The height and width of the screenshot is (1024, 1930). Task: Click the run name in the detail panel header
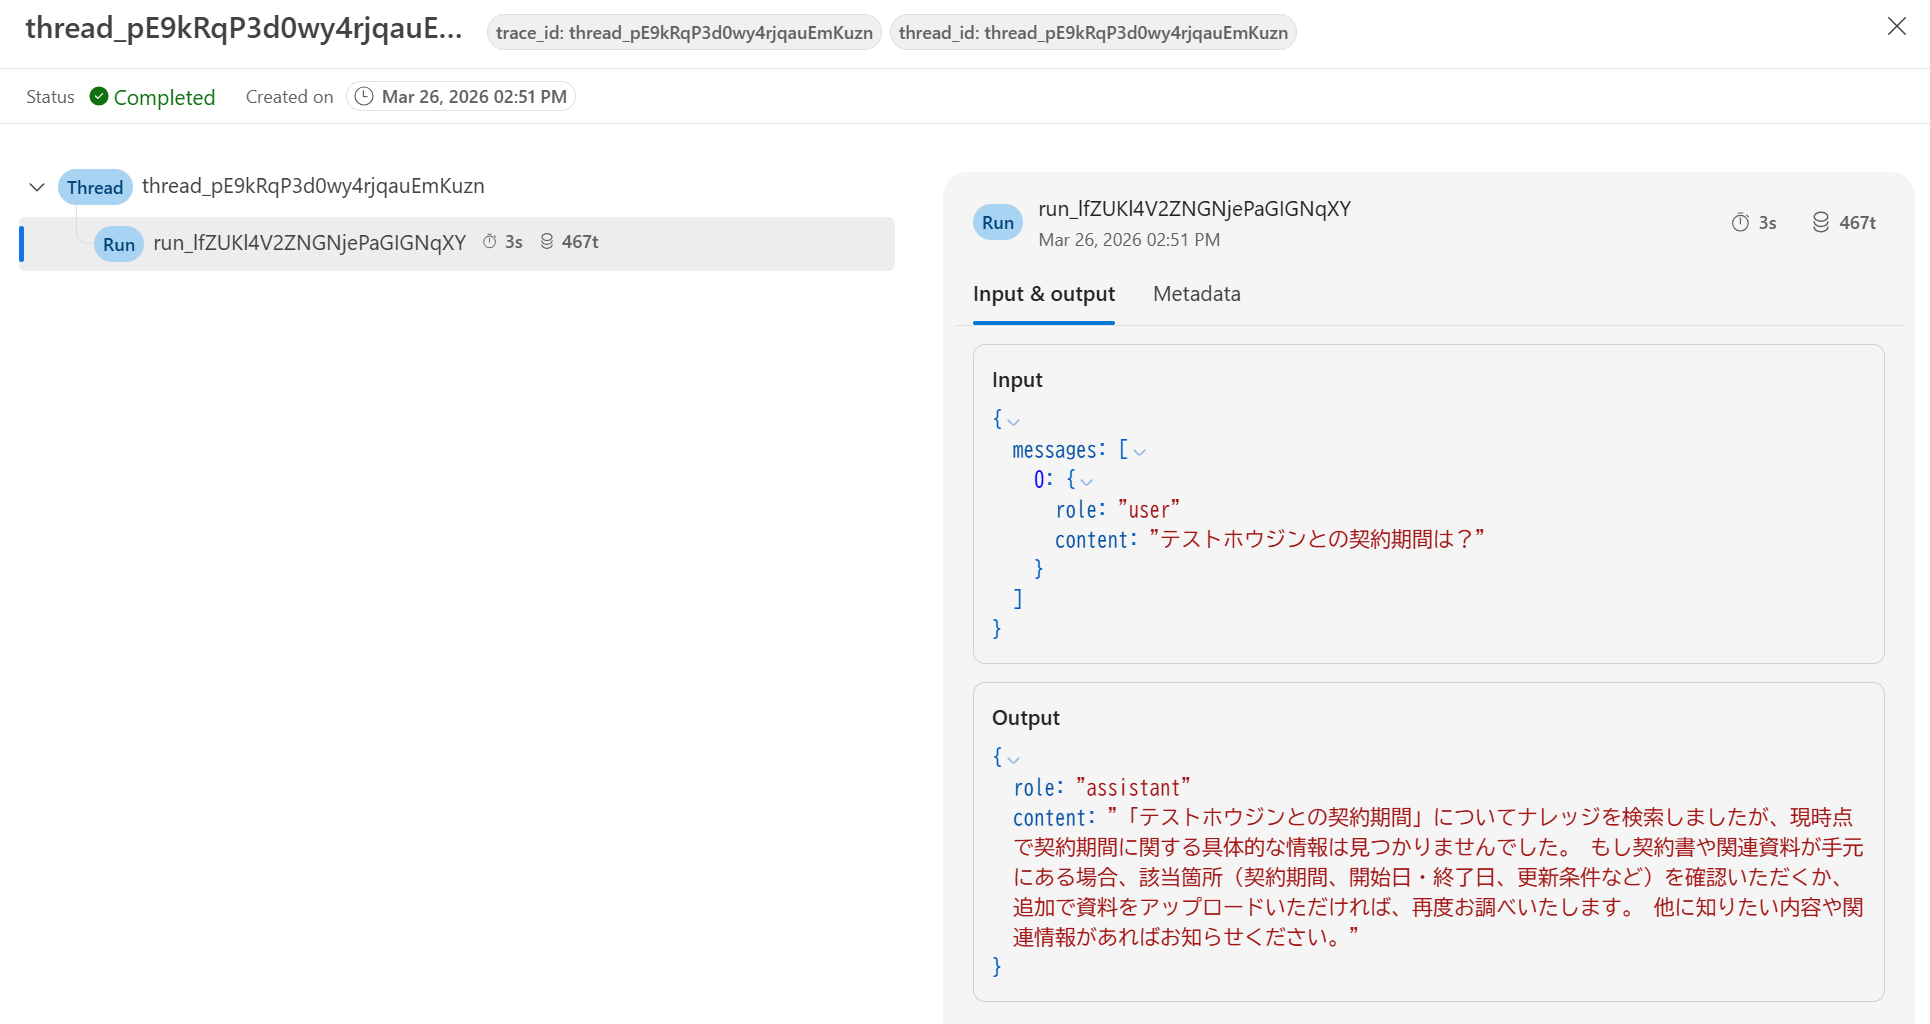coord(1194,209)
